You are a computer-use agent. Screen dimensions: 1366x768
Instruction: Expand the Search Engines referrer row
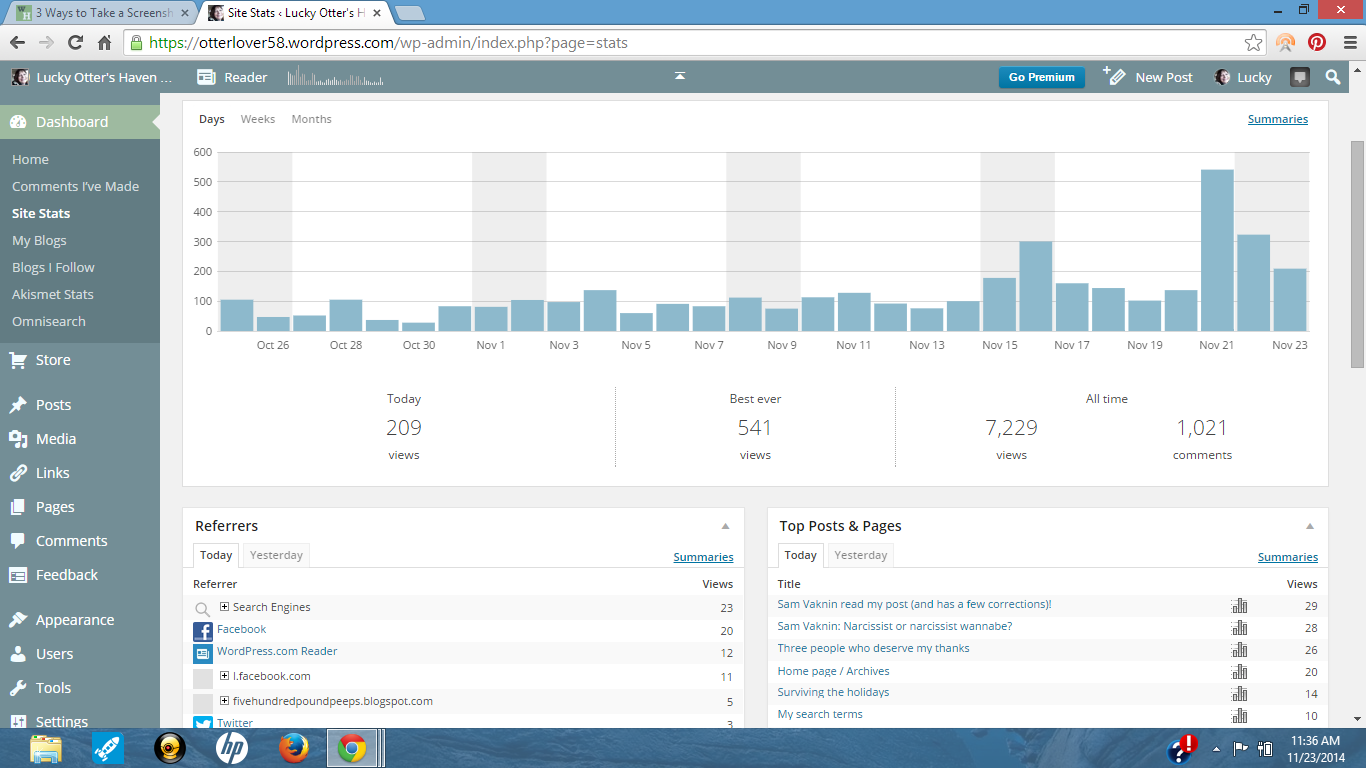tap(224, 607)
